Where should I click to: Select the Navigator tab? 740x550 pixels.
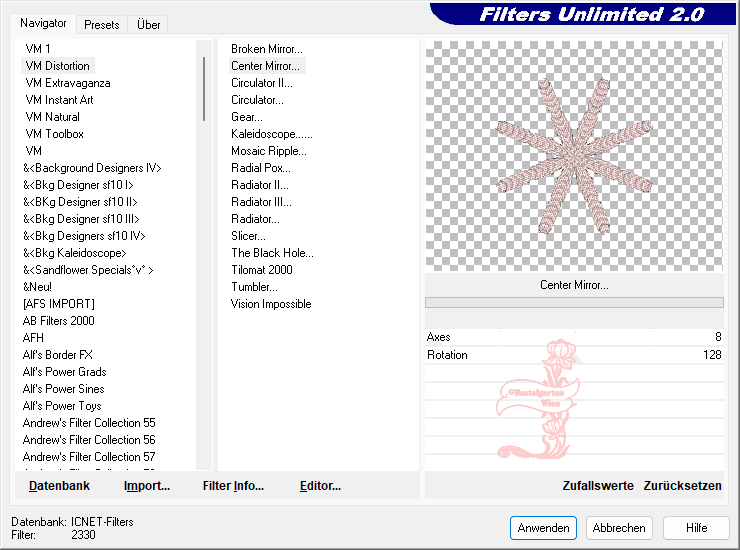click(44, 23)
